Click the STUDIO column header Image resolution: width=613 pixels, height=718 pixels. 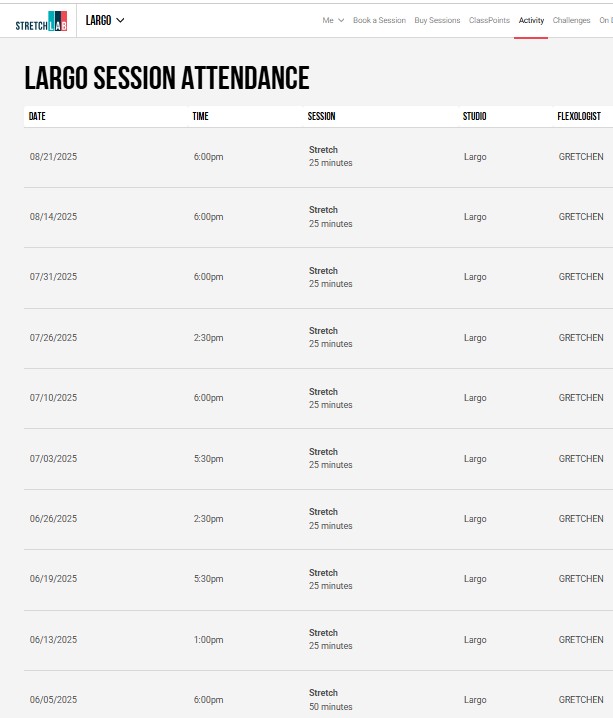pyautogui.click(x=474, y=117)
